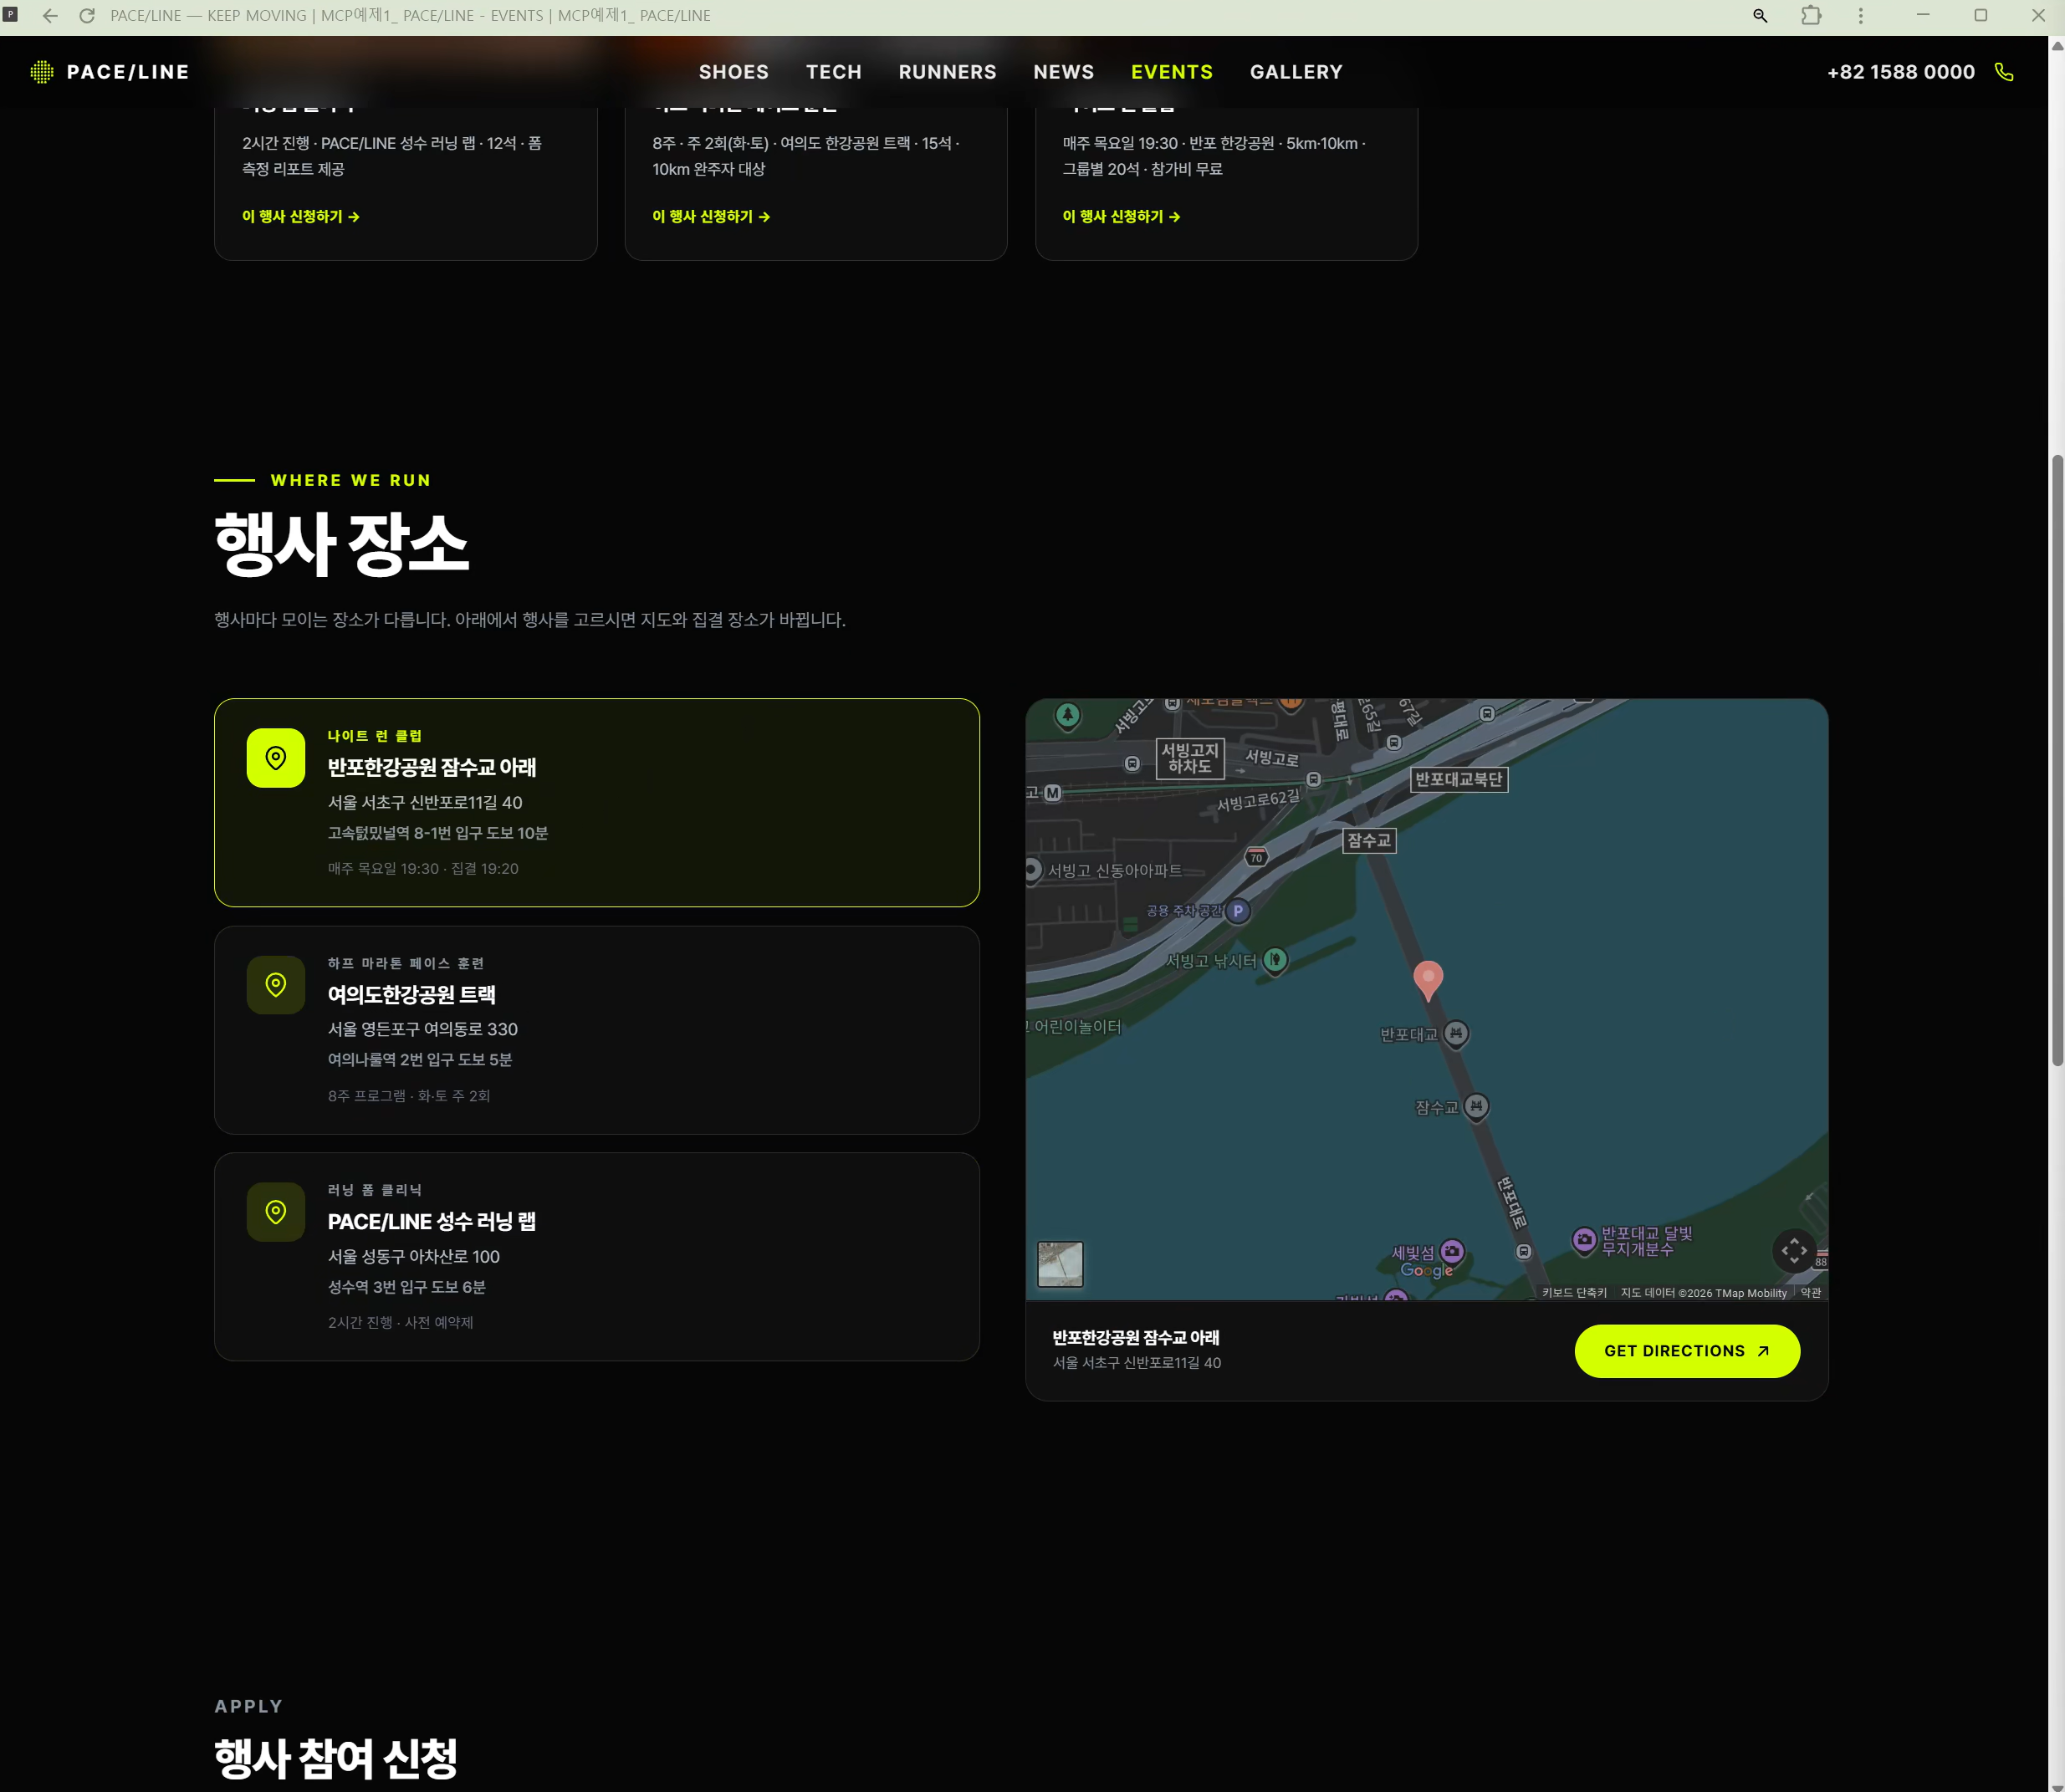The height and width of the screenshot is (1792, 2065).
Task: Click the browser address bar text
Action: pyautogui.click(x=410, y=16)
